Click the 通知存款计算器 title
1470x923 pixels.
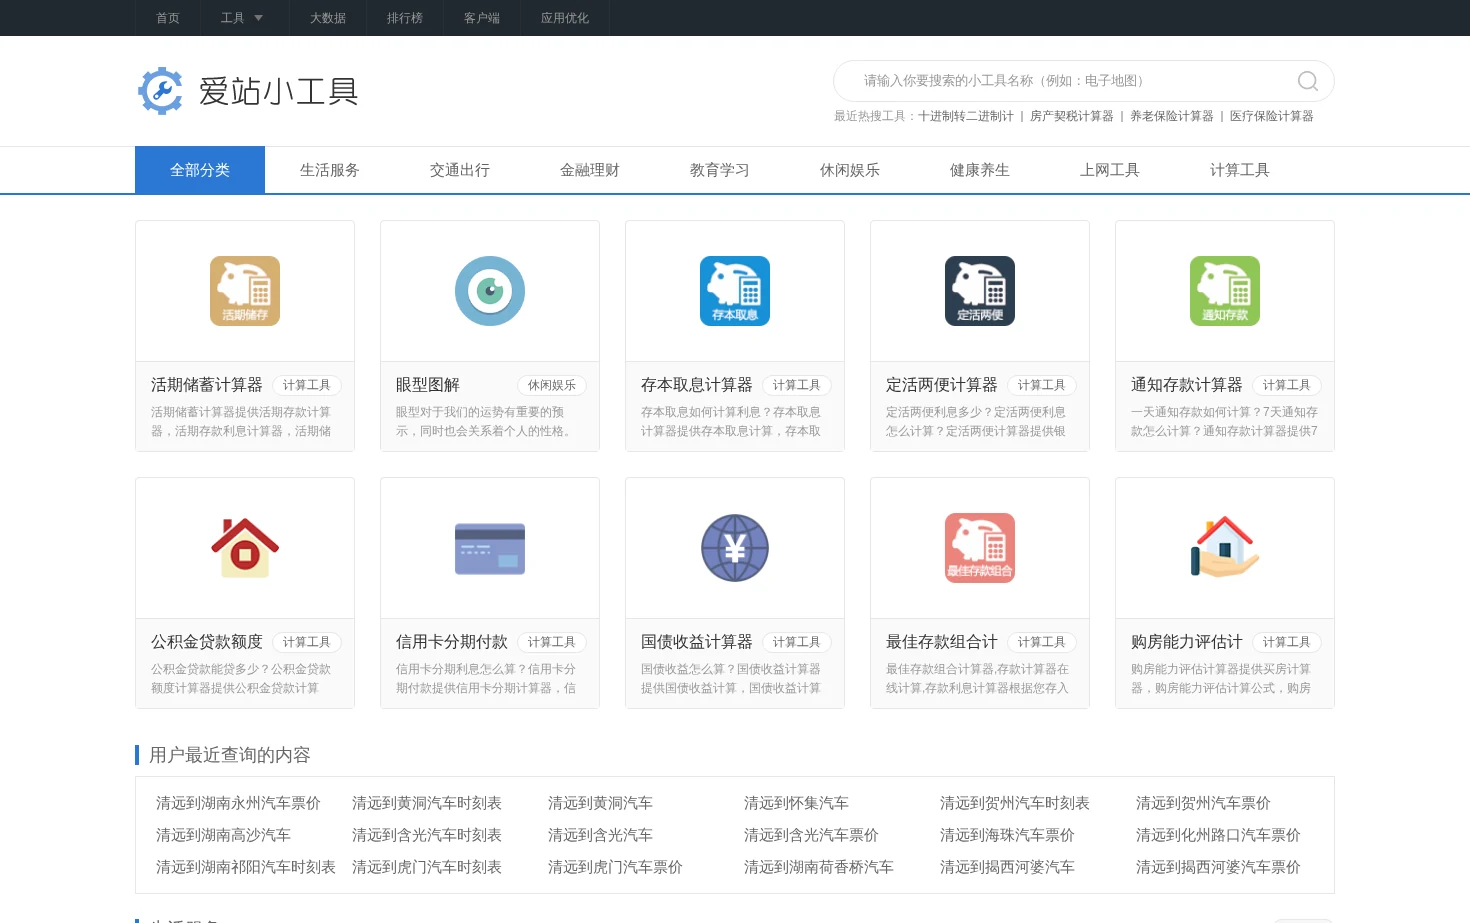(x=1187, y=385)
